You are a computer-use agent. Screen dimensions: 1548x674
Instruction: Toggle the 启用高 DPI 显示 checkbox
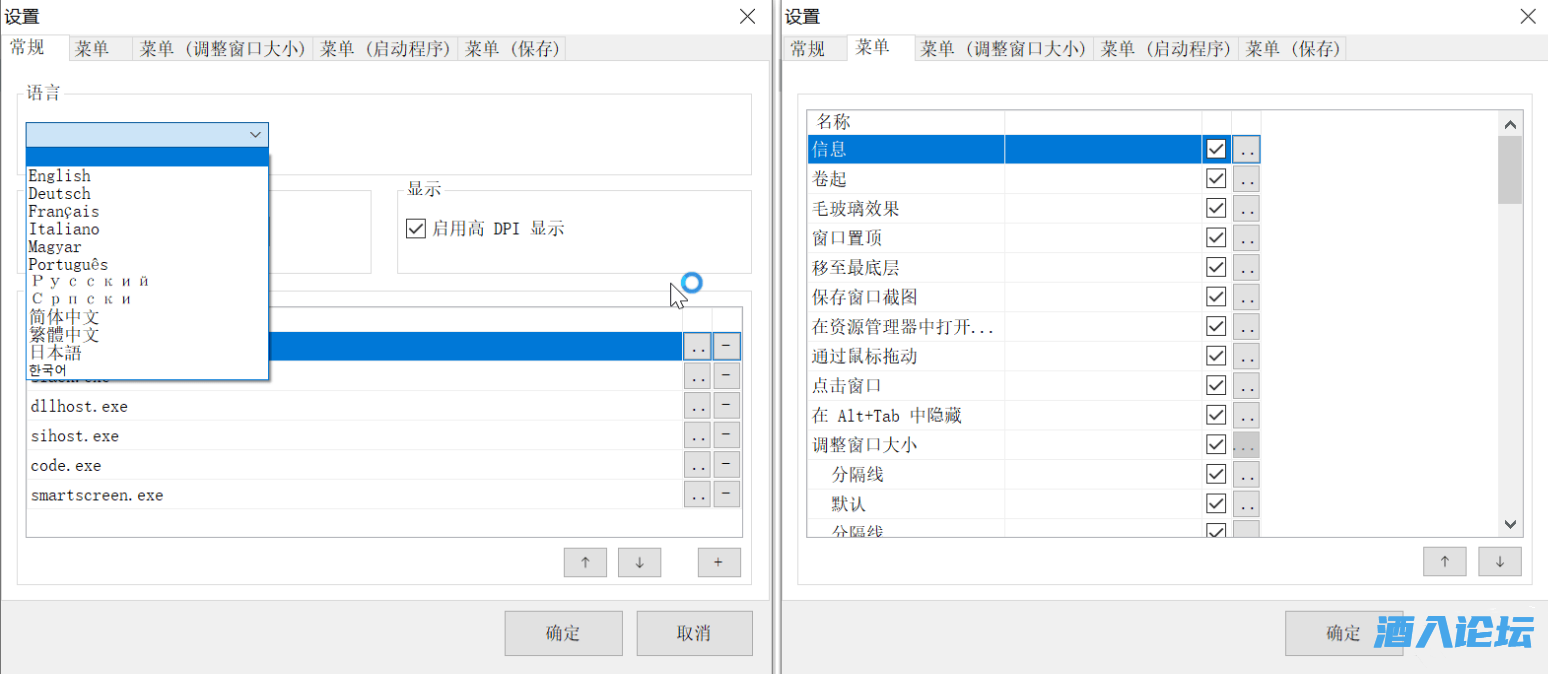pos(416,228)
